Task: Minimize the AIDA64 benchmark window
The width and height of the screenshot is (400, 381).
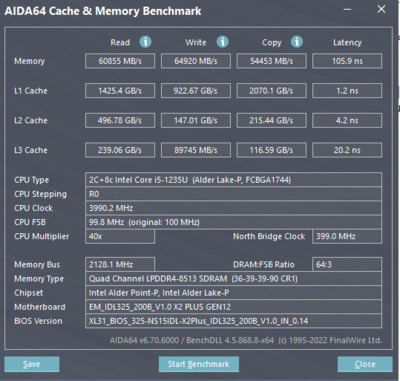Action: (347, 9)
